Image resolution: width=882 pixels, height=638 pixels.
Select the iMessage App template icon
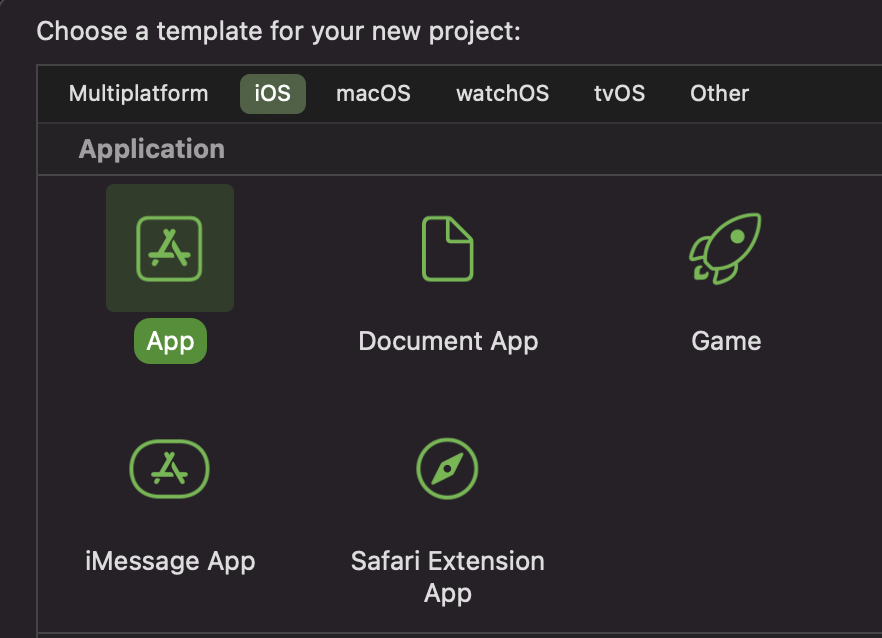(x=169, y=469)
